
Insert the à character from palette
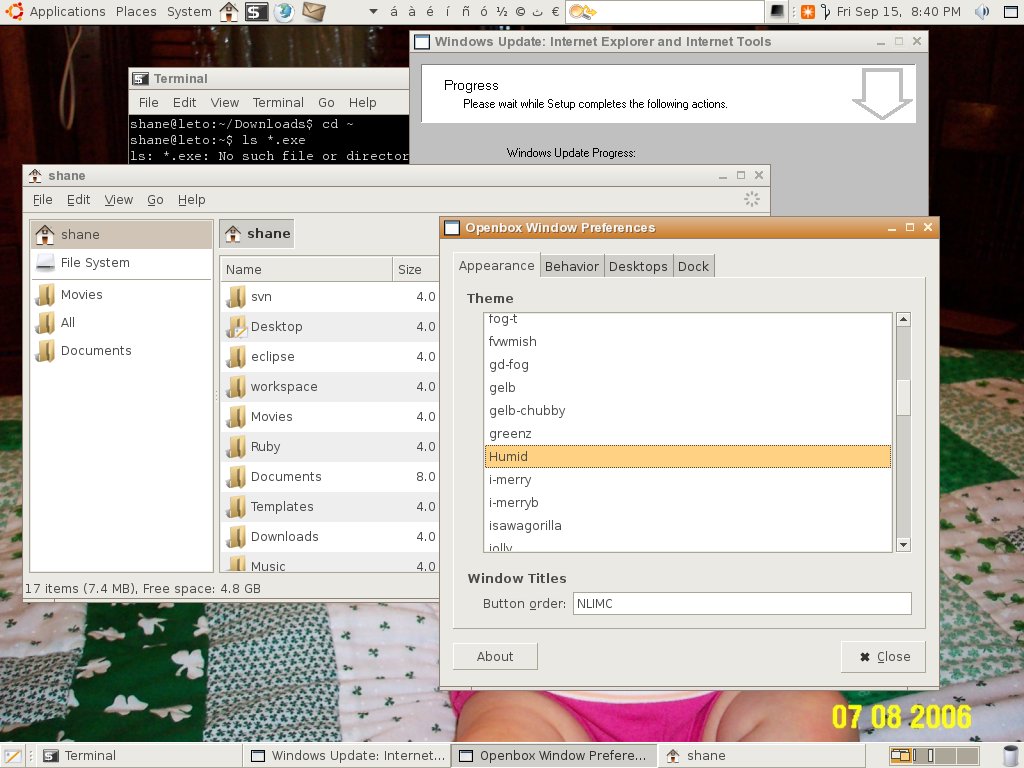pos(411,12)
